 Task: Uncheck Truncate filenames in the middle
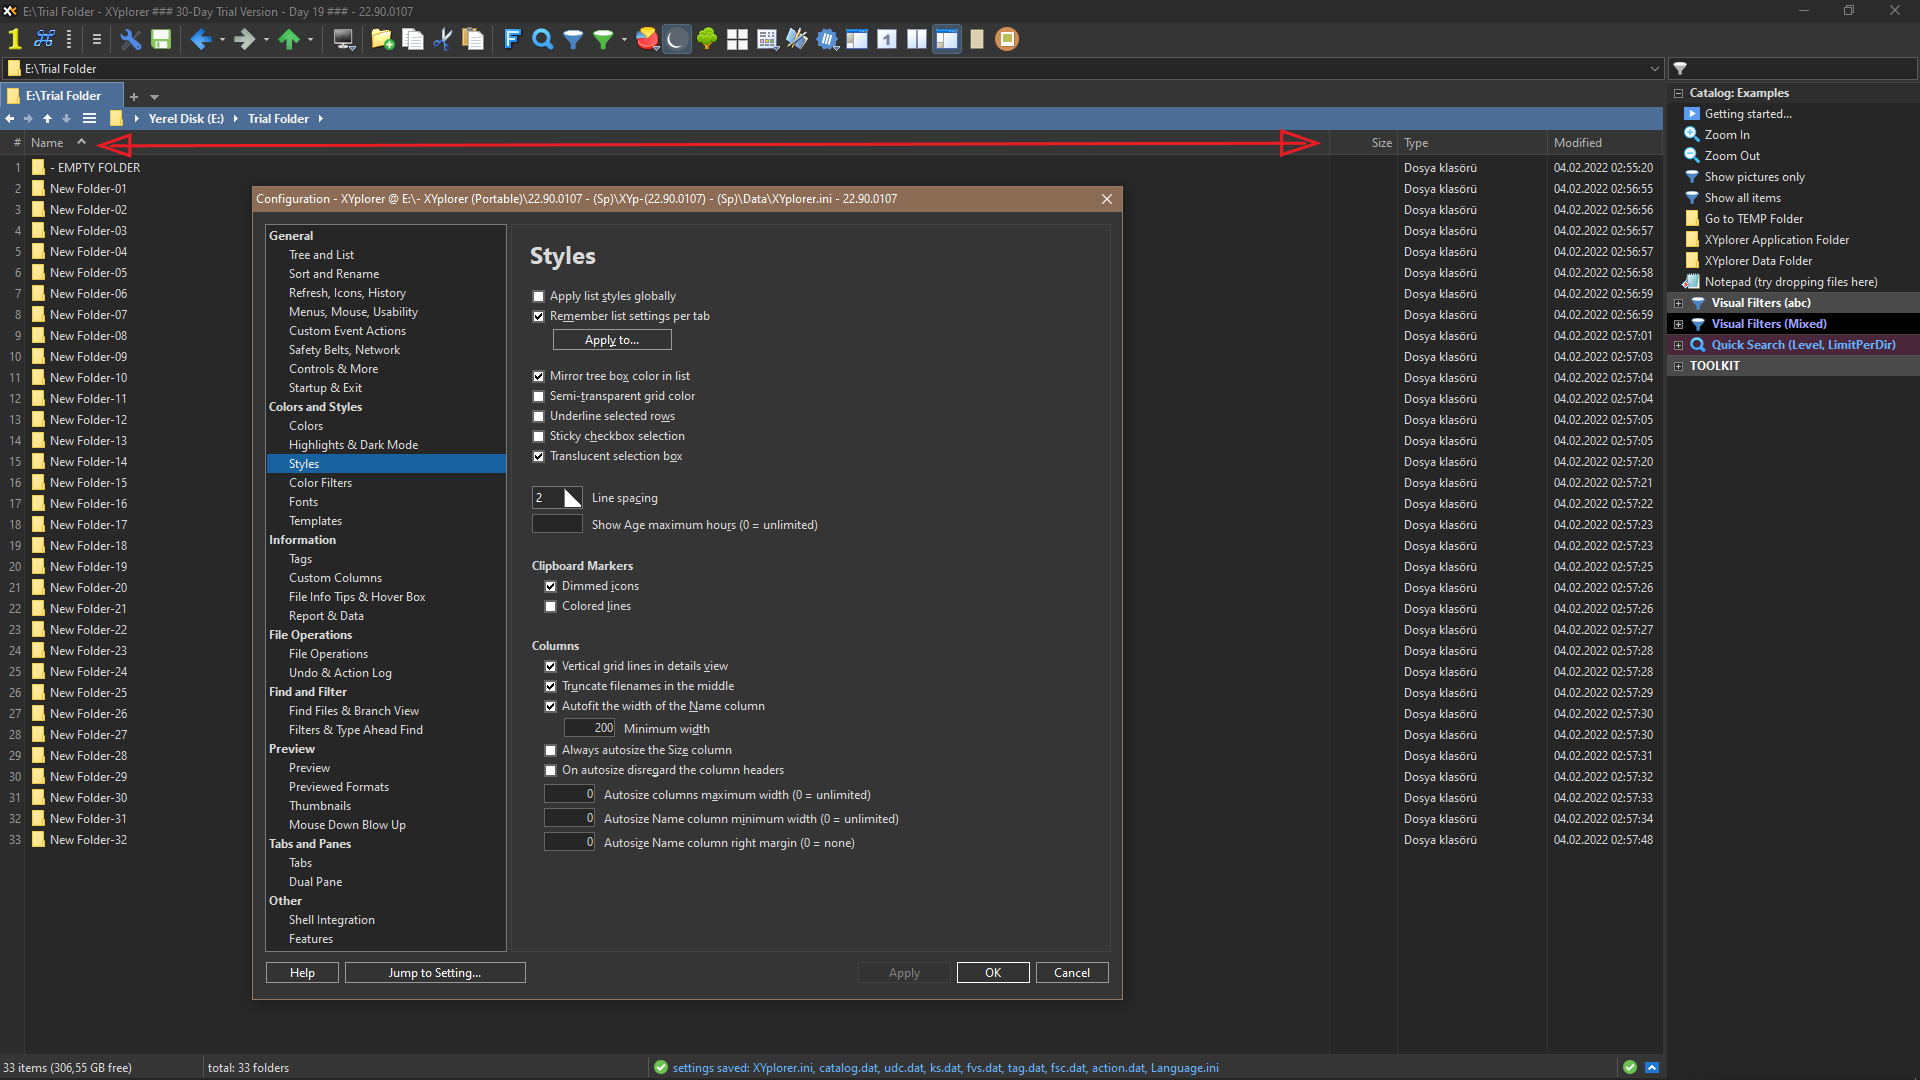click(x=551, y=686)
